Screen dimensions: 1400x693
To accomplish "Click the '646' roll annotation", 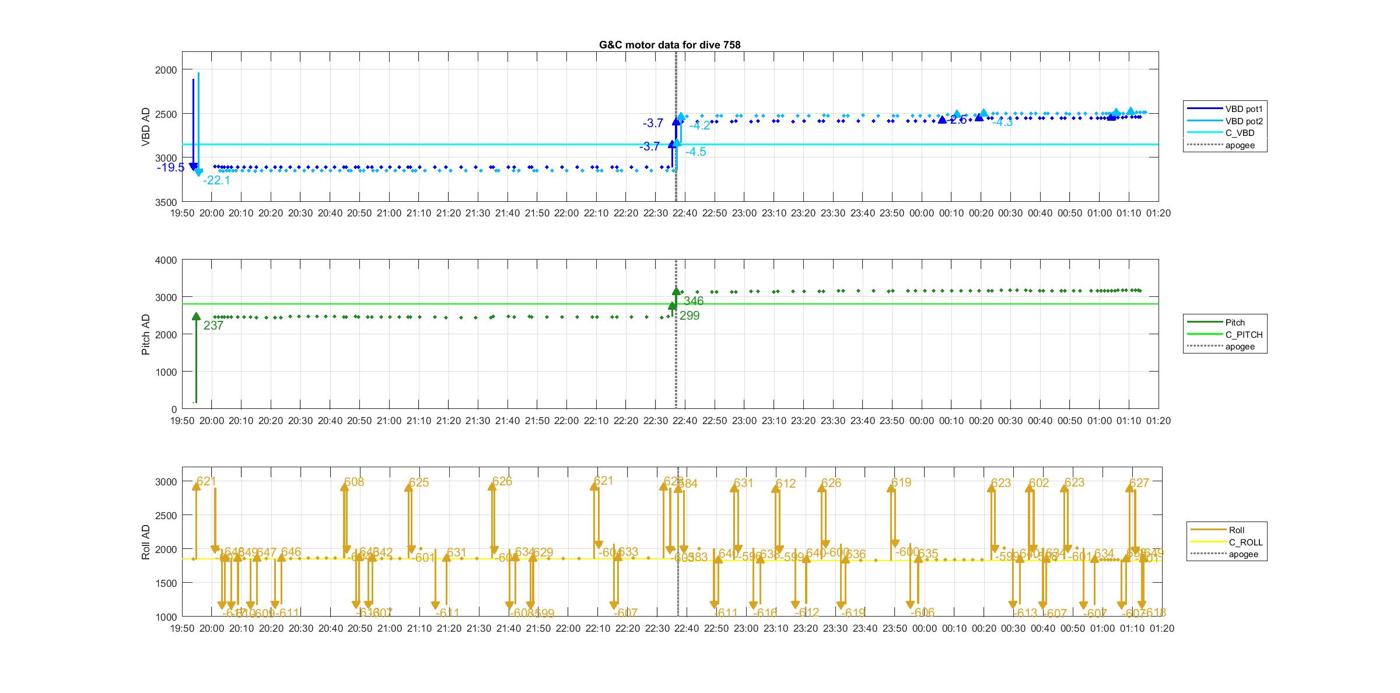I will [291, 552].
